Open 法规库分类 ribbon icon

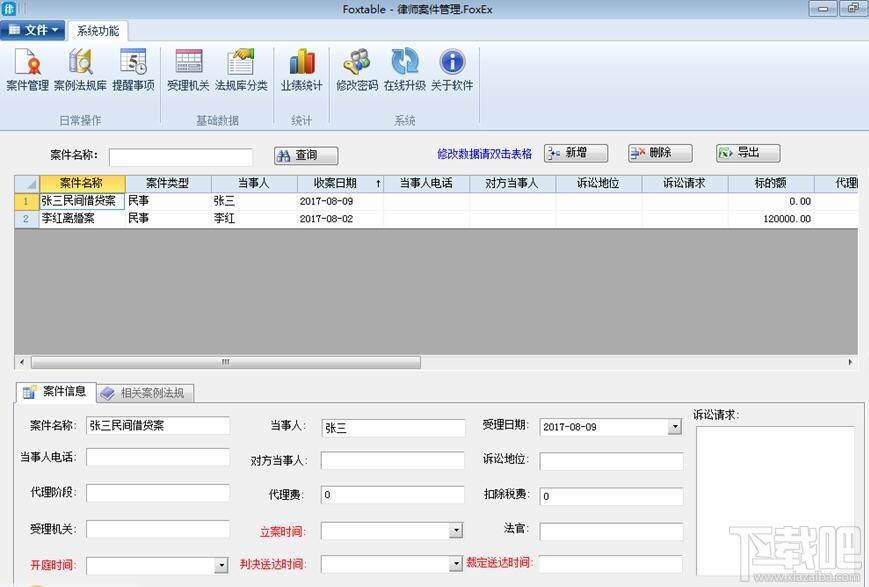pos(241,70)
